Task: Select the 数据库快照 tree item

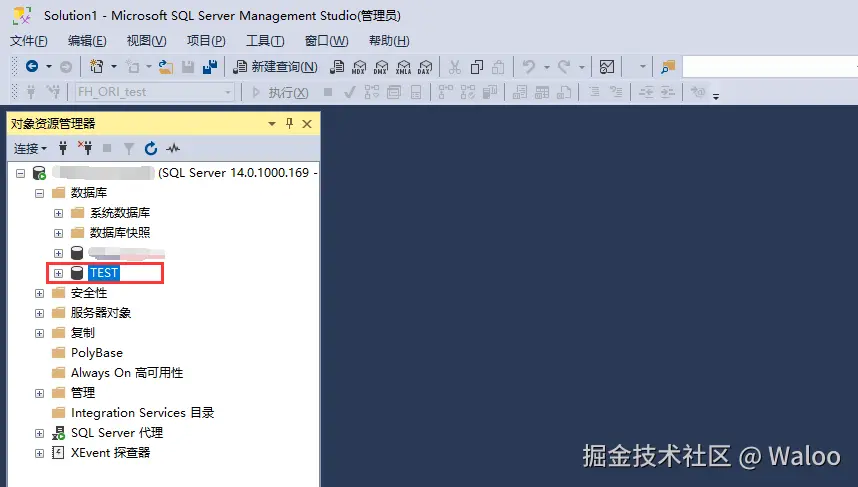Action: (120, 233)
